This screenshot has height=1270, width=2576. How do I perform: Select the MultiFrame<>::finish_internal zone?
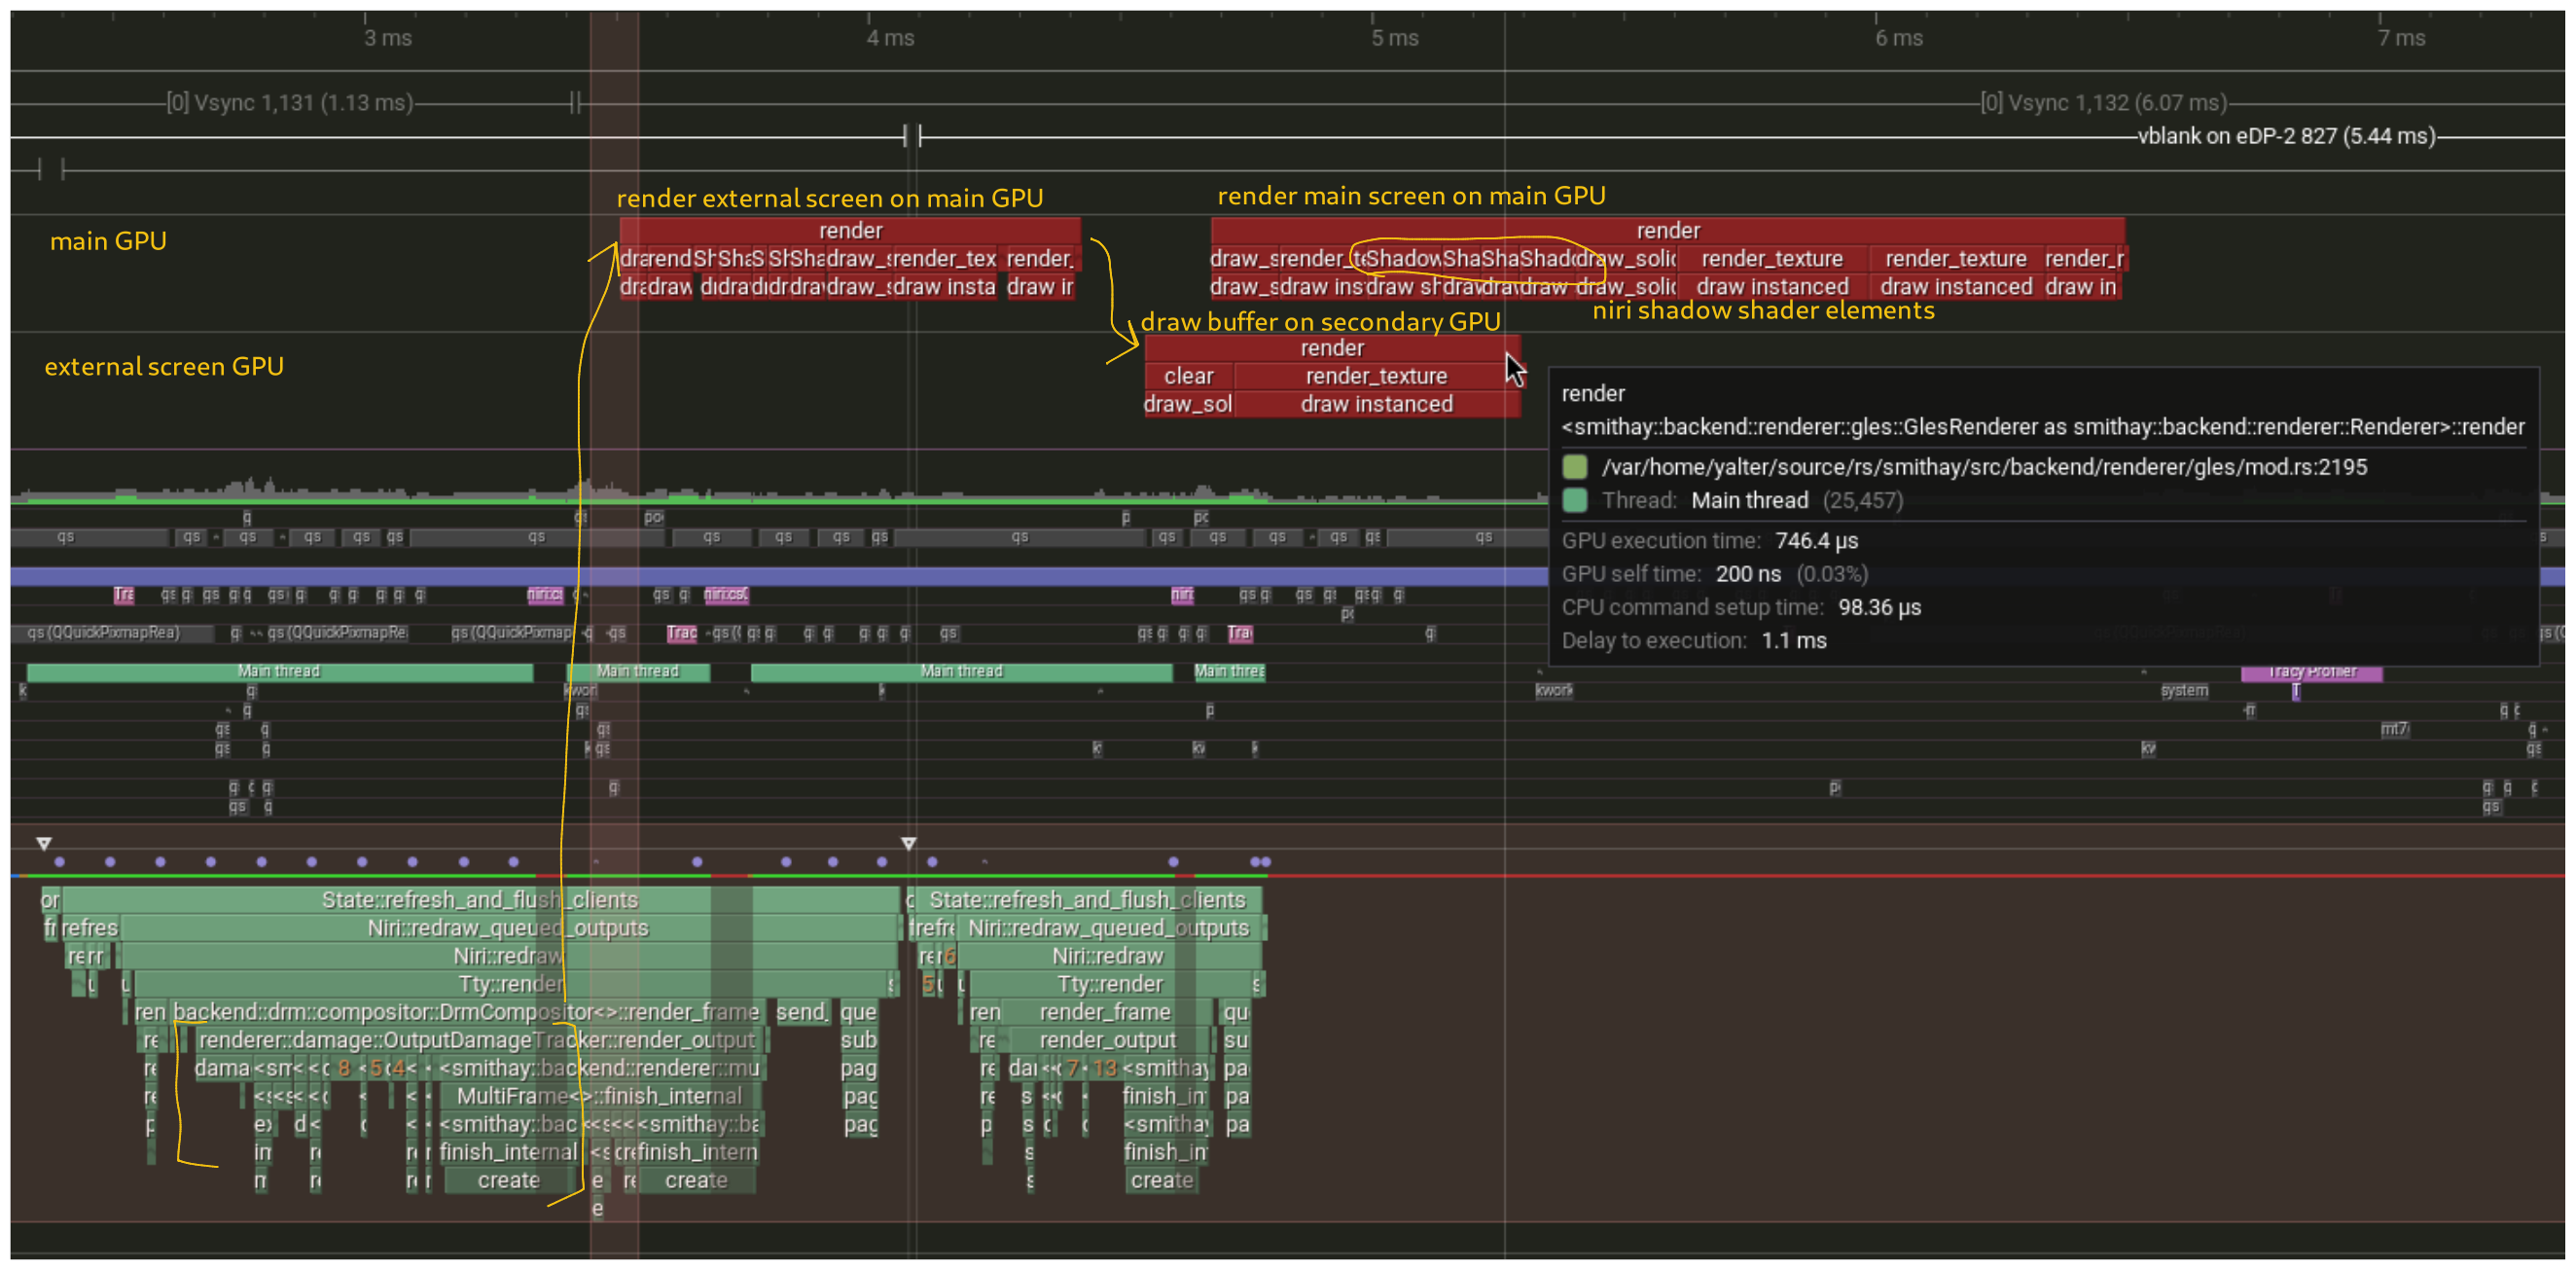pyautogui.click(x=598, y=1096)
